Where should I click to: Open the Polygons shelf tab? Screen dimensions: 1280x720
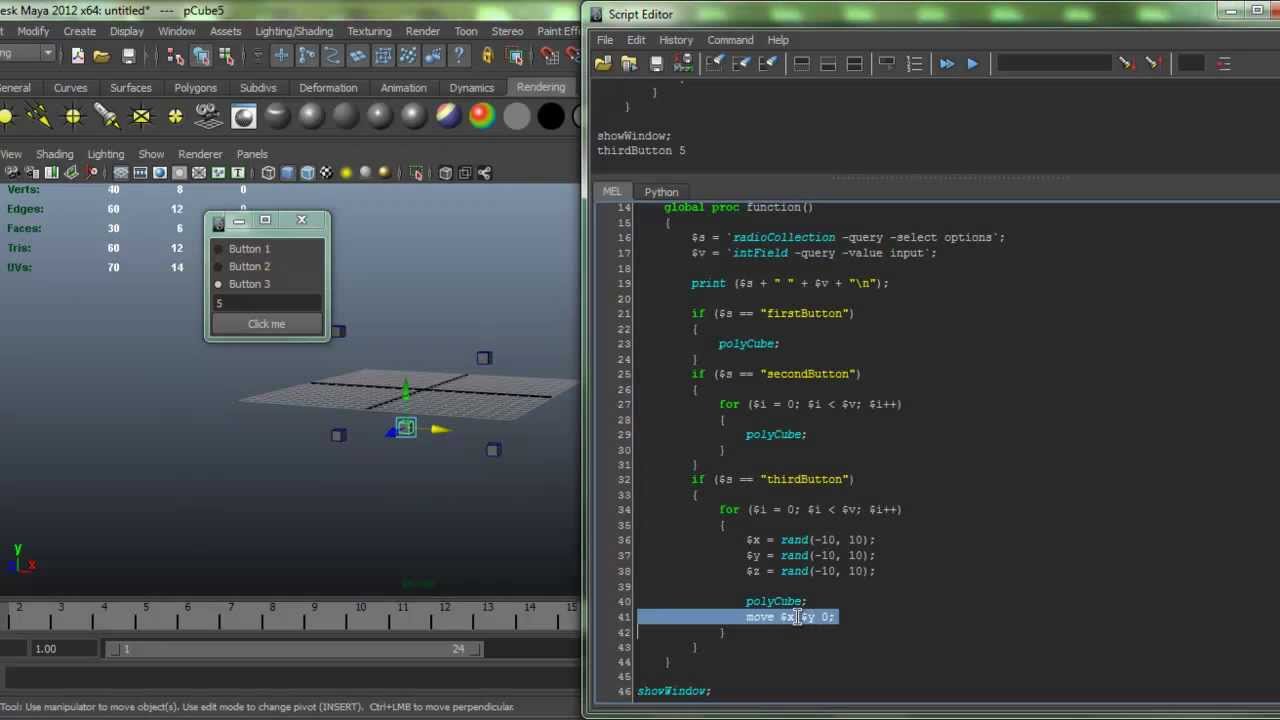pyautogui.click(x=195, y=88)
